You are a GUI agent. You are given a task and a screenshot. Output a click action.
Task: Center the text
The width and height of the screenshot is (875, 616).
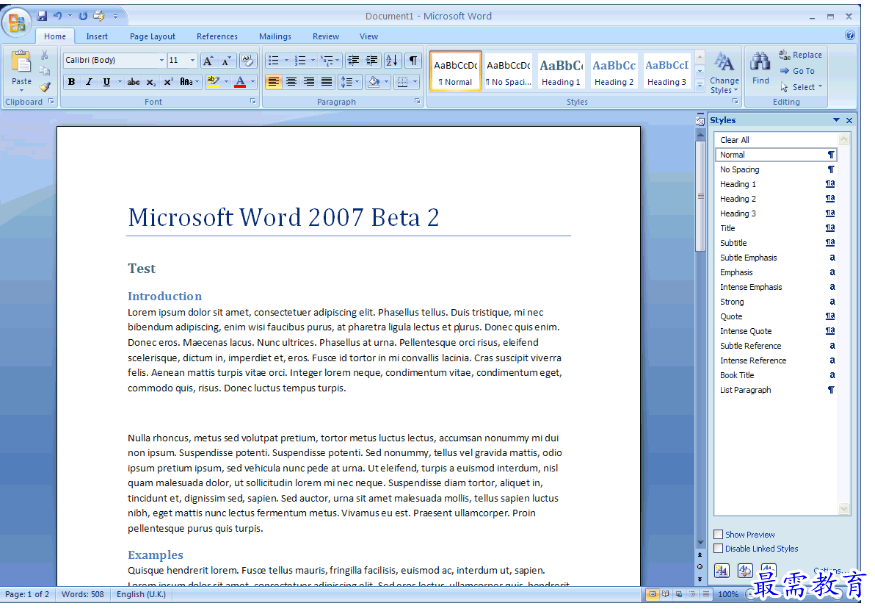pos(291,82)
